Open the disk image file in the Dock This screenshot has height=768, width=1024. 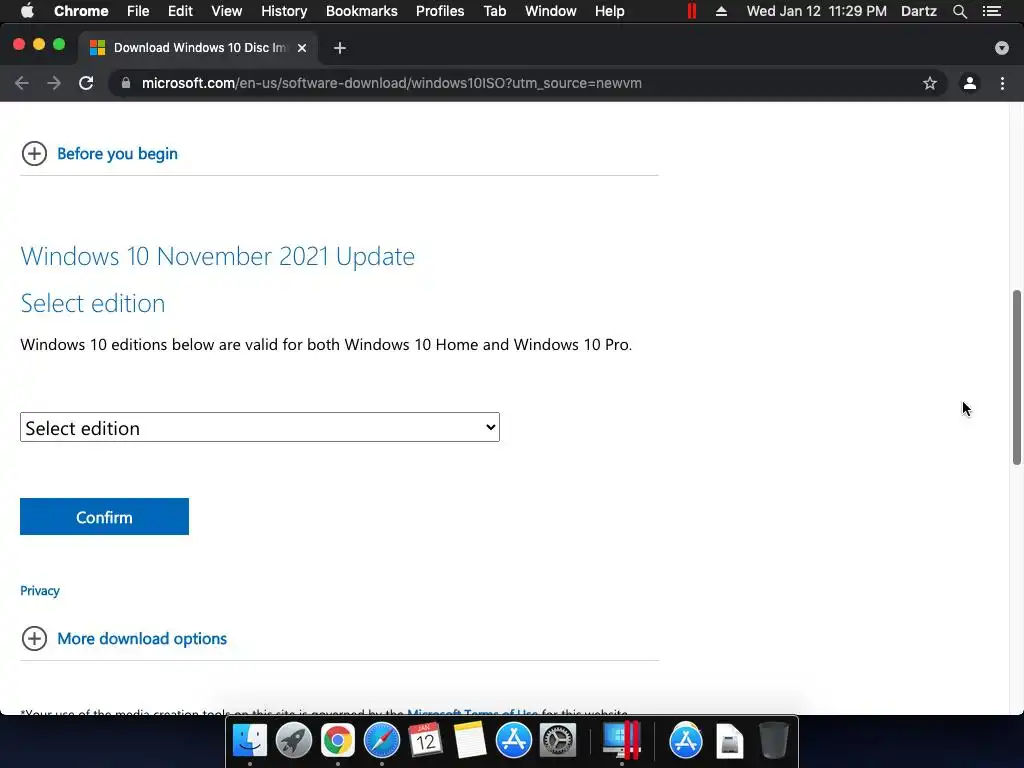[729, 741]
